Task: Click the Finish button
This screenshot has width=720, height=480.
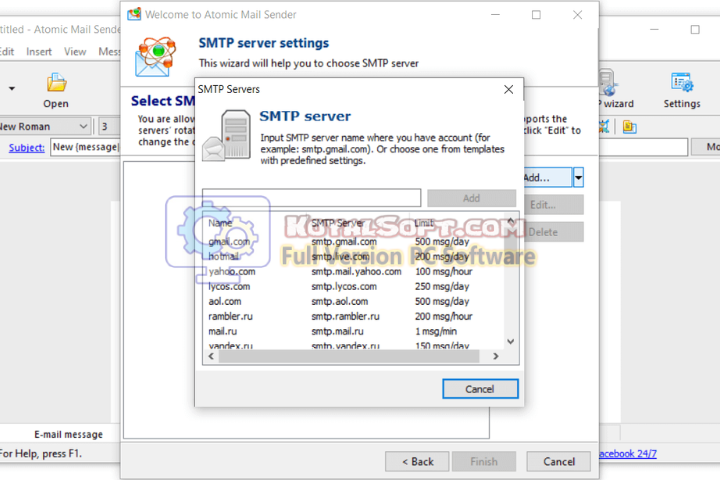Action: point(484,461)
